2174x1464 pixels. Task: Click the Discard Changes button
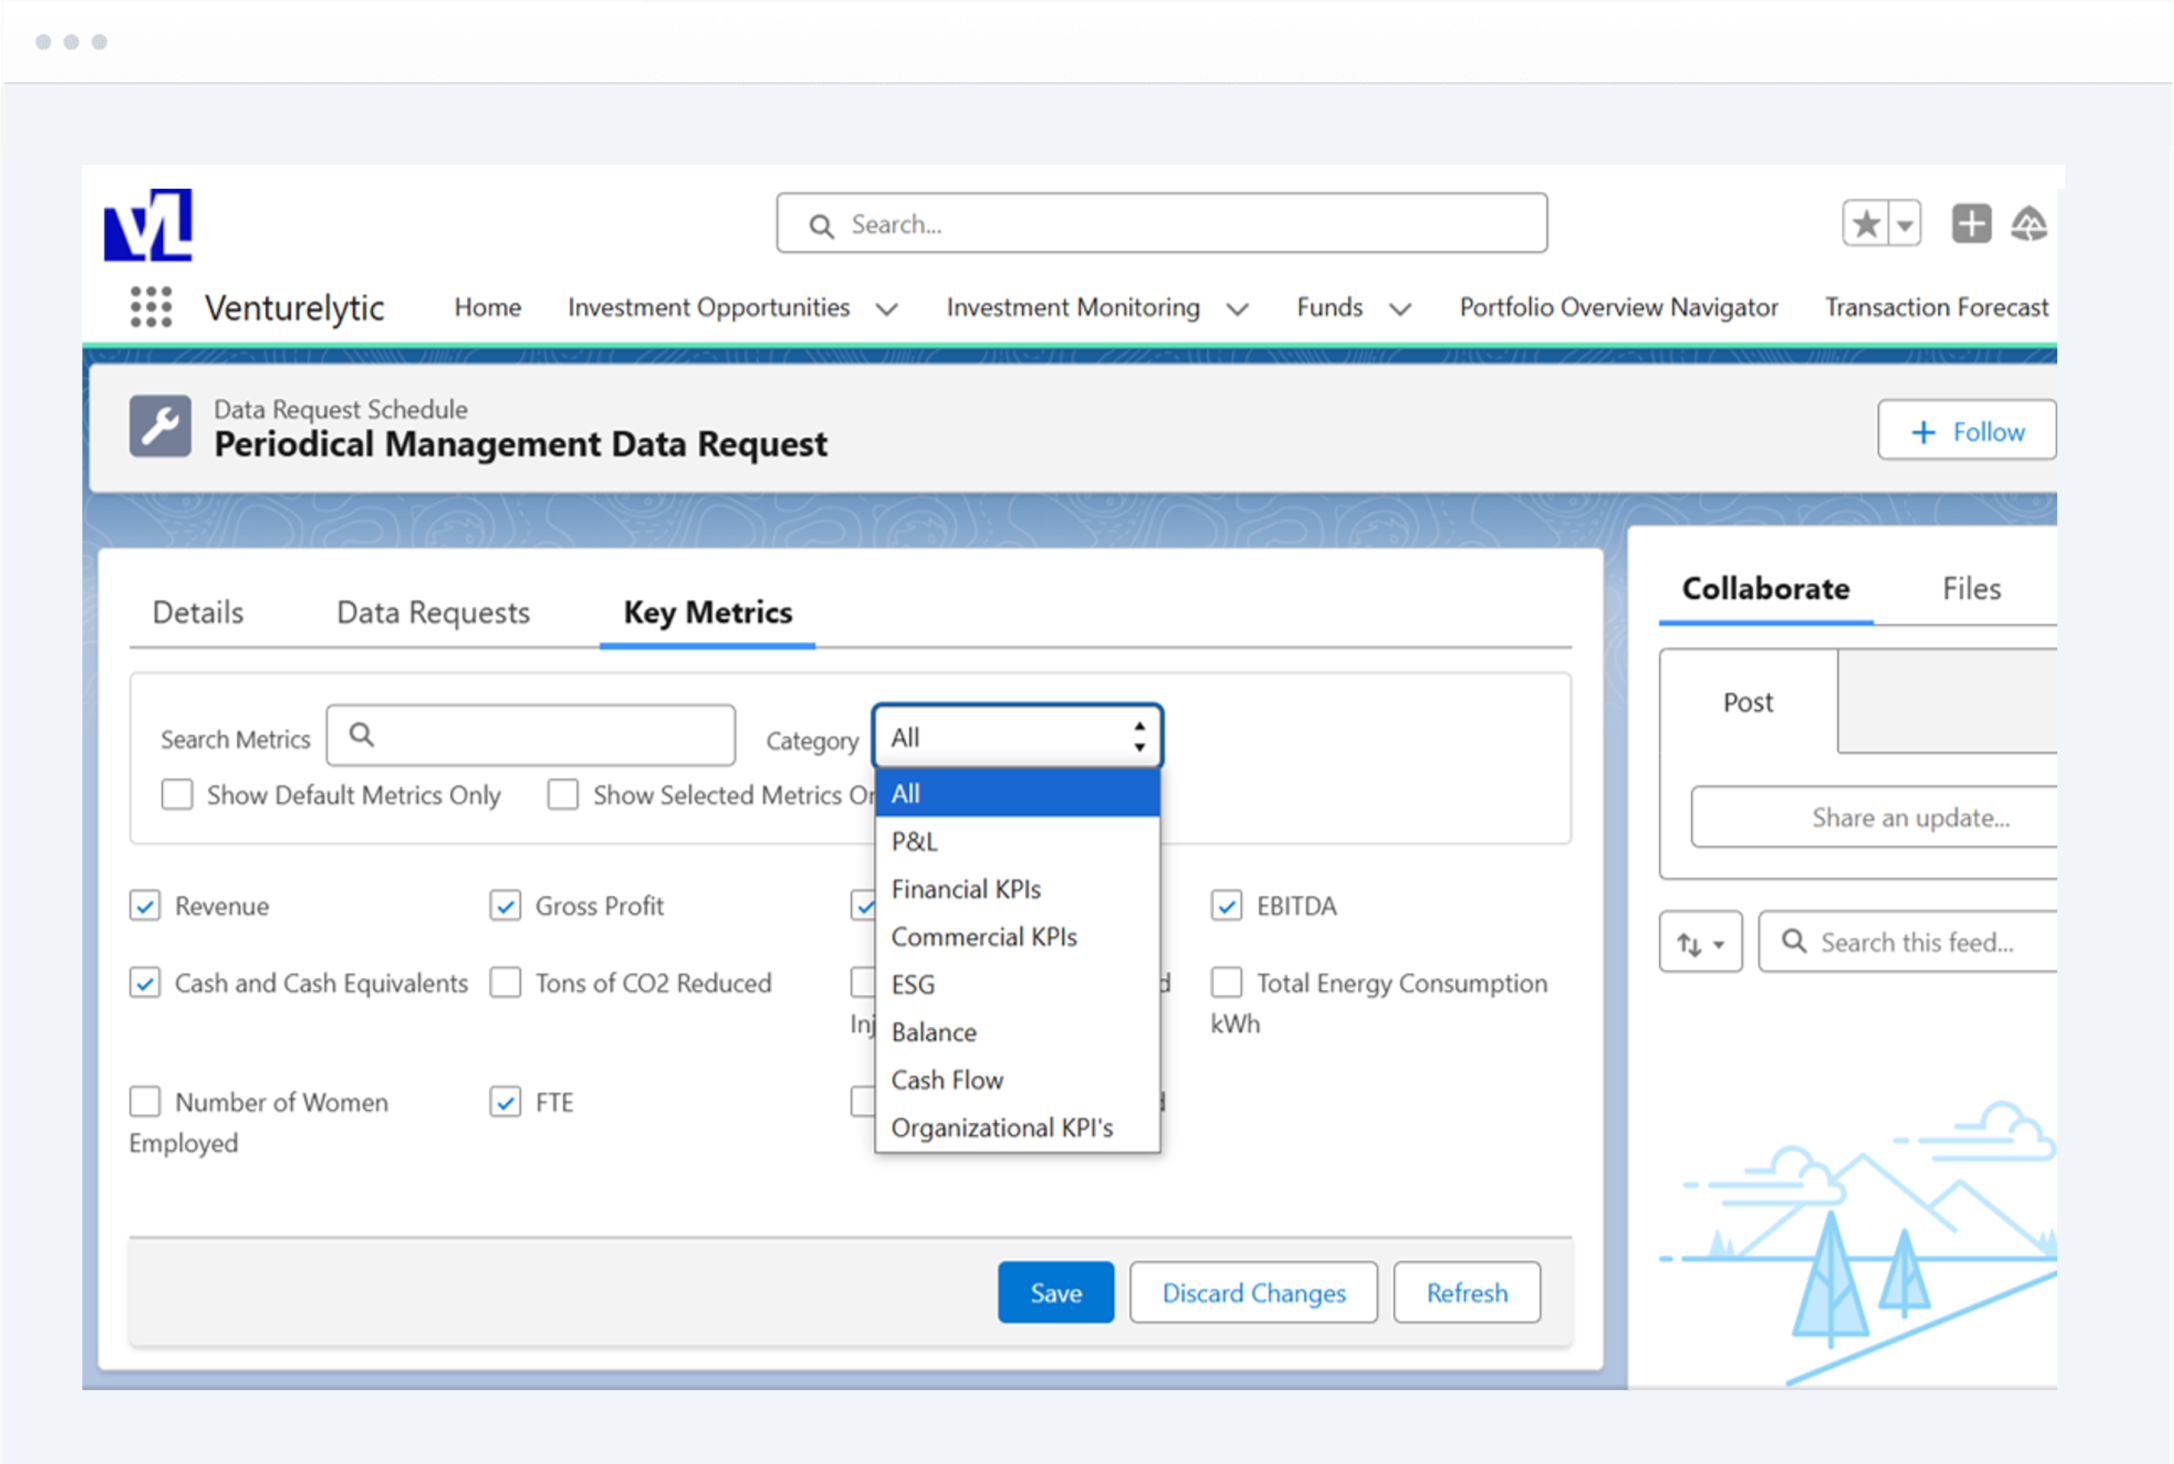(1253, 1293)
